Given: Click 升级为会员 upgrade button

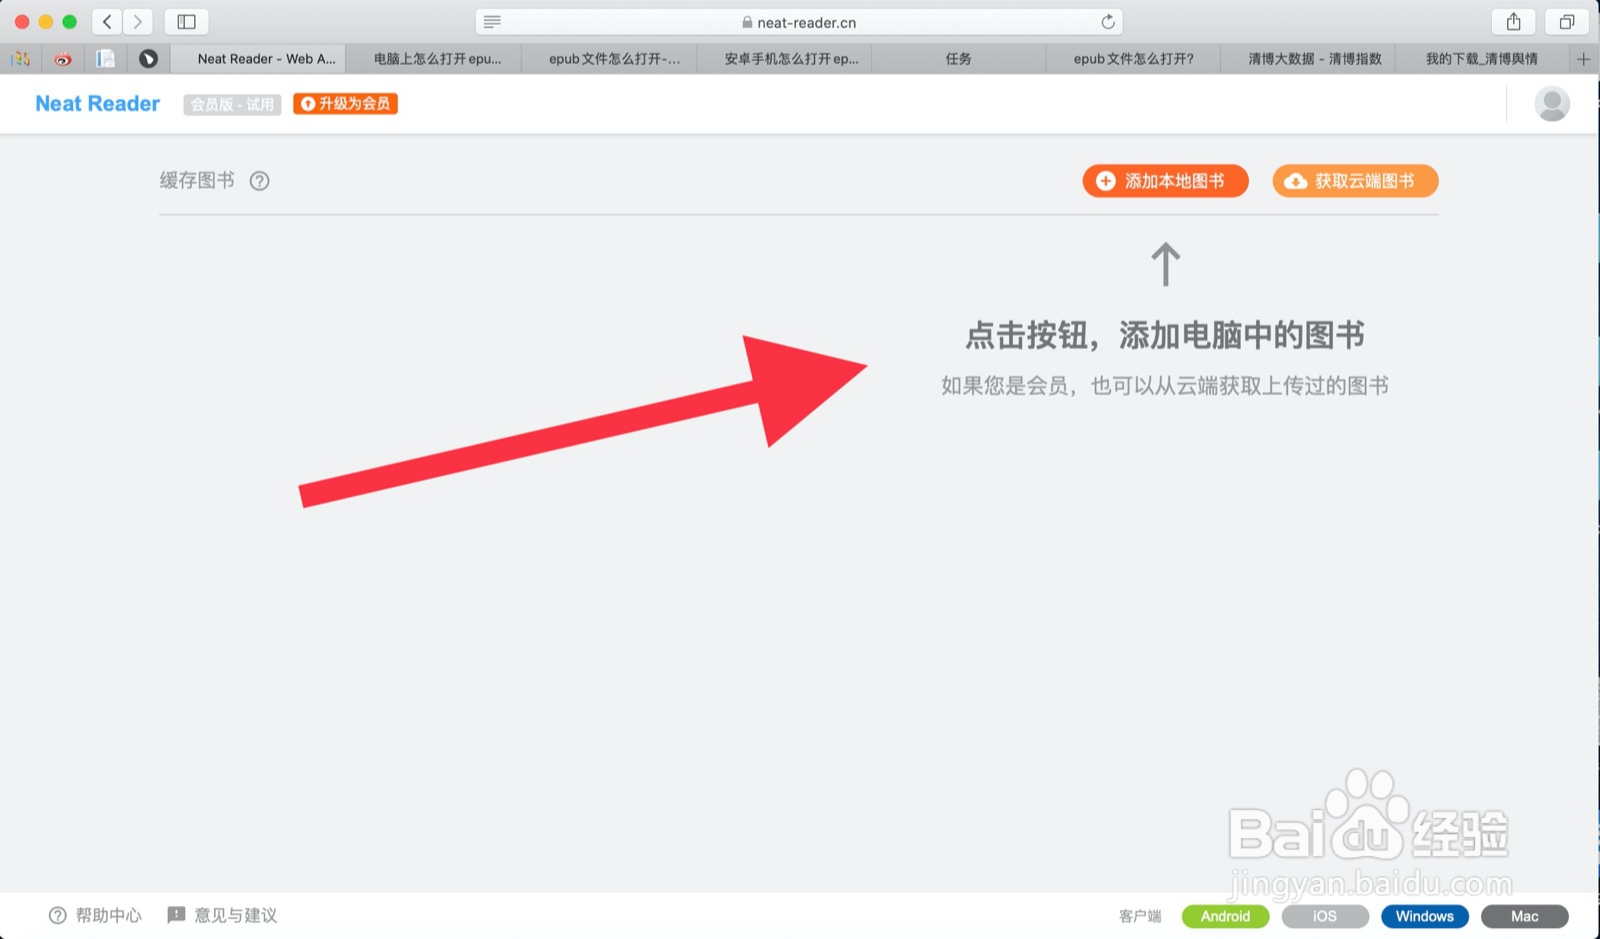Looking at the screenshot, I should [x=345, y=104].
